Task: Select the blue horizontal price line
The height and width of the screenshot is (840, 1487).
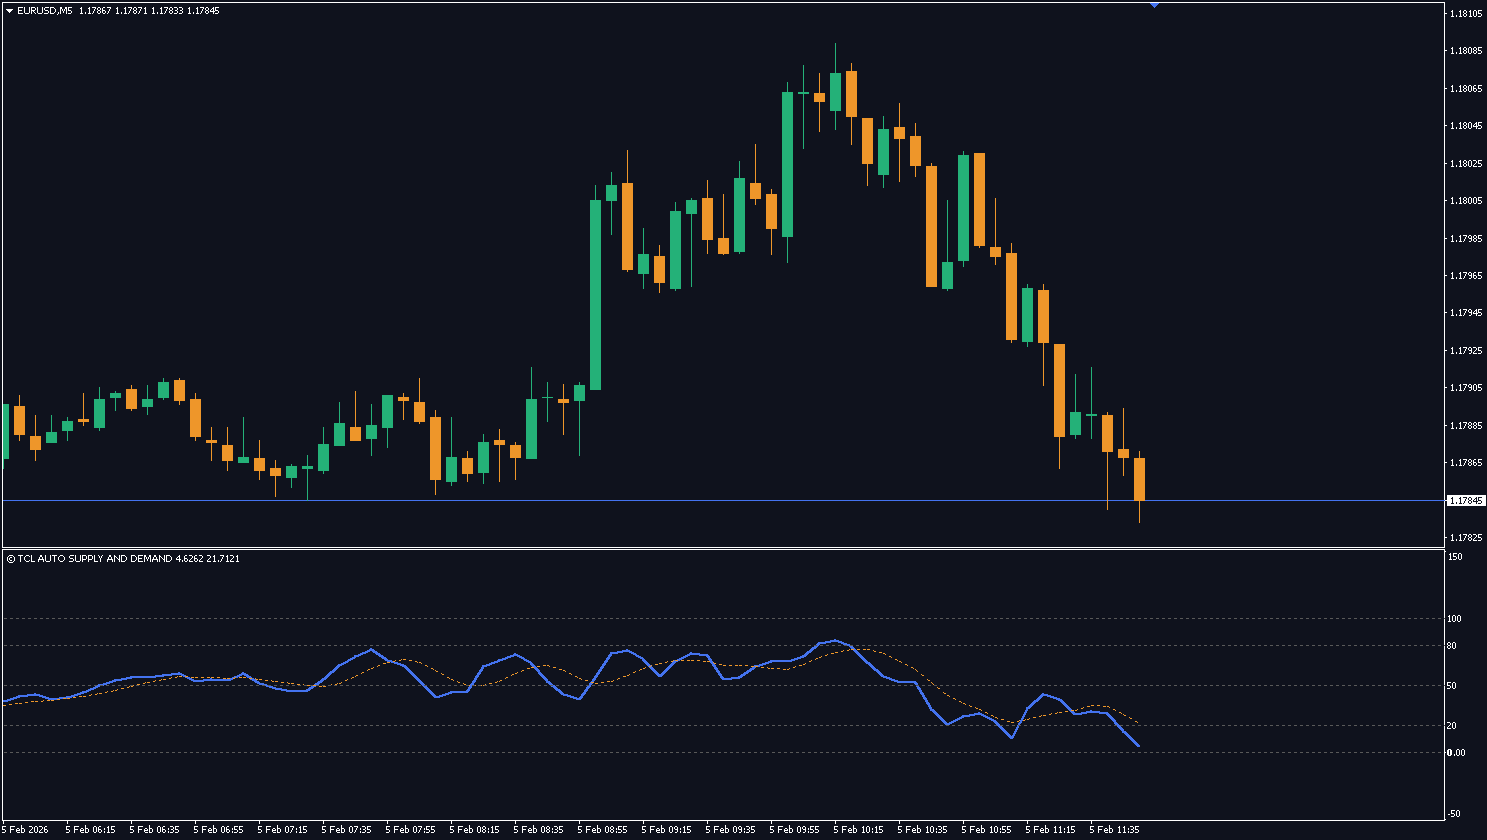Action: tap(700, 500)
